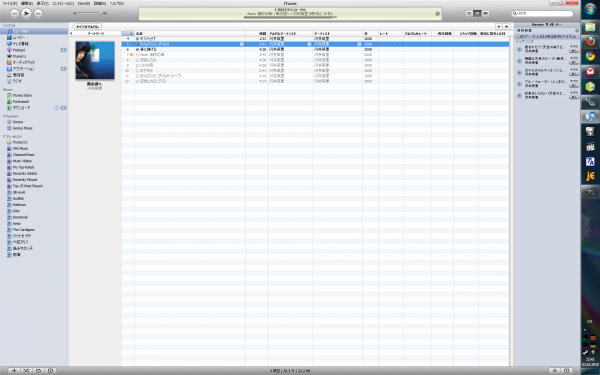
Task: Open Firefox from the taskbar
Action: (590, 41)
